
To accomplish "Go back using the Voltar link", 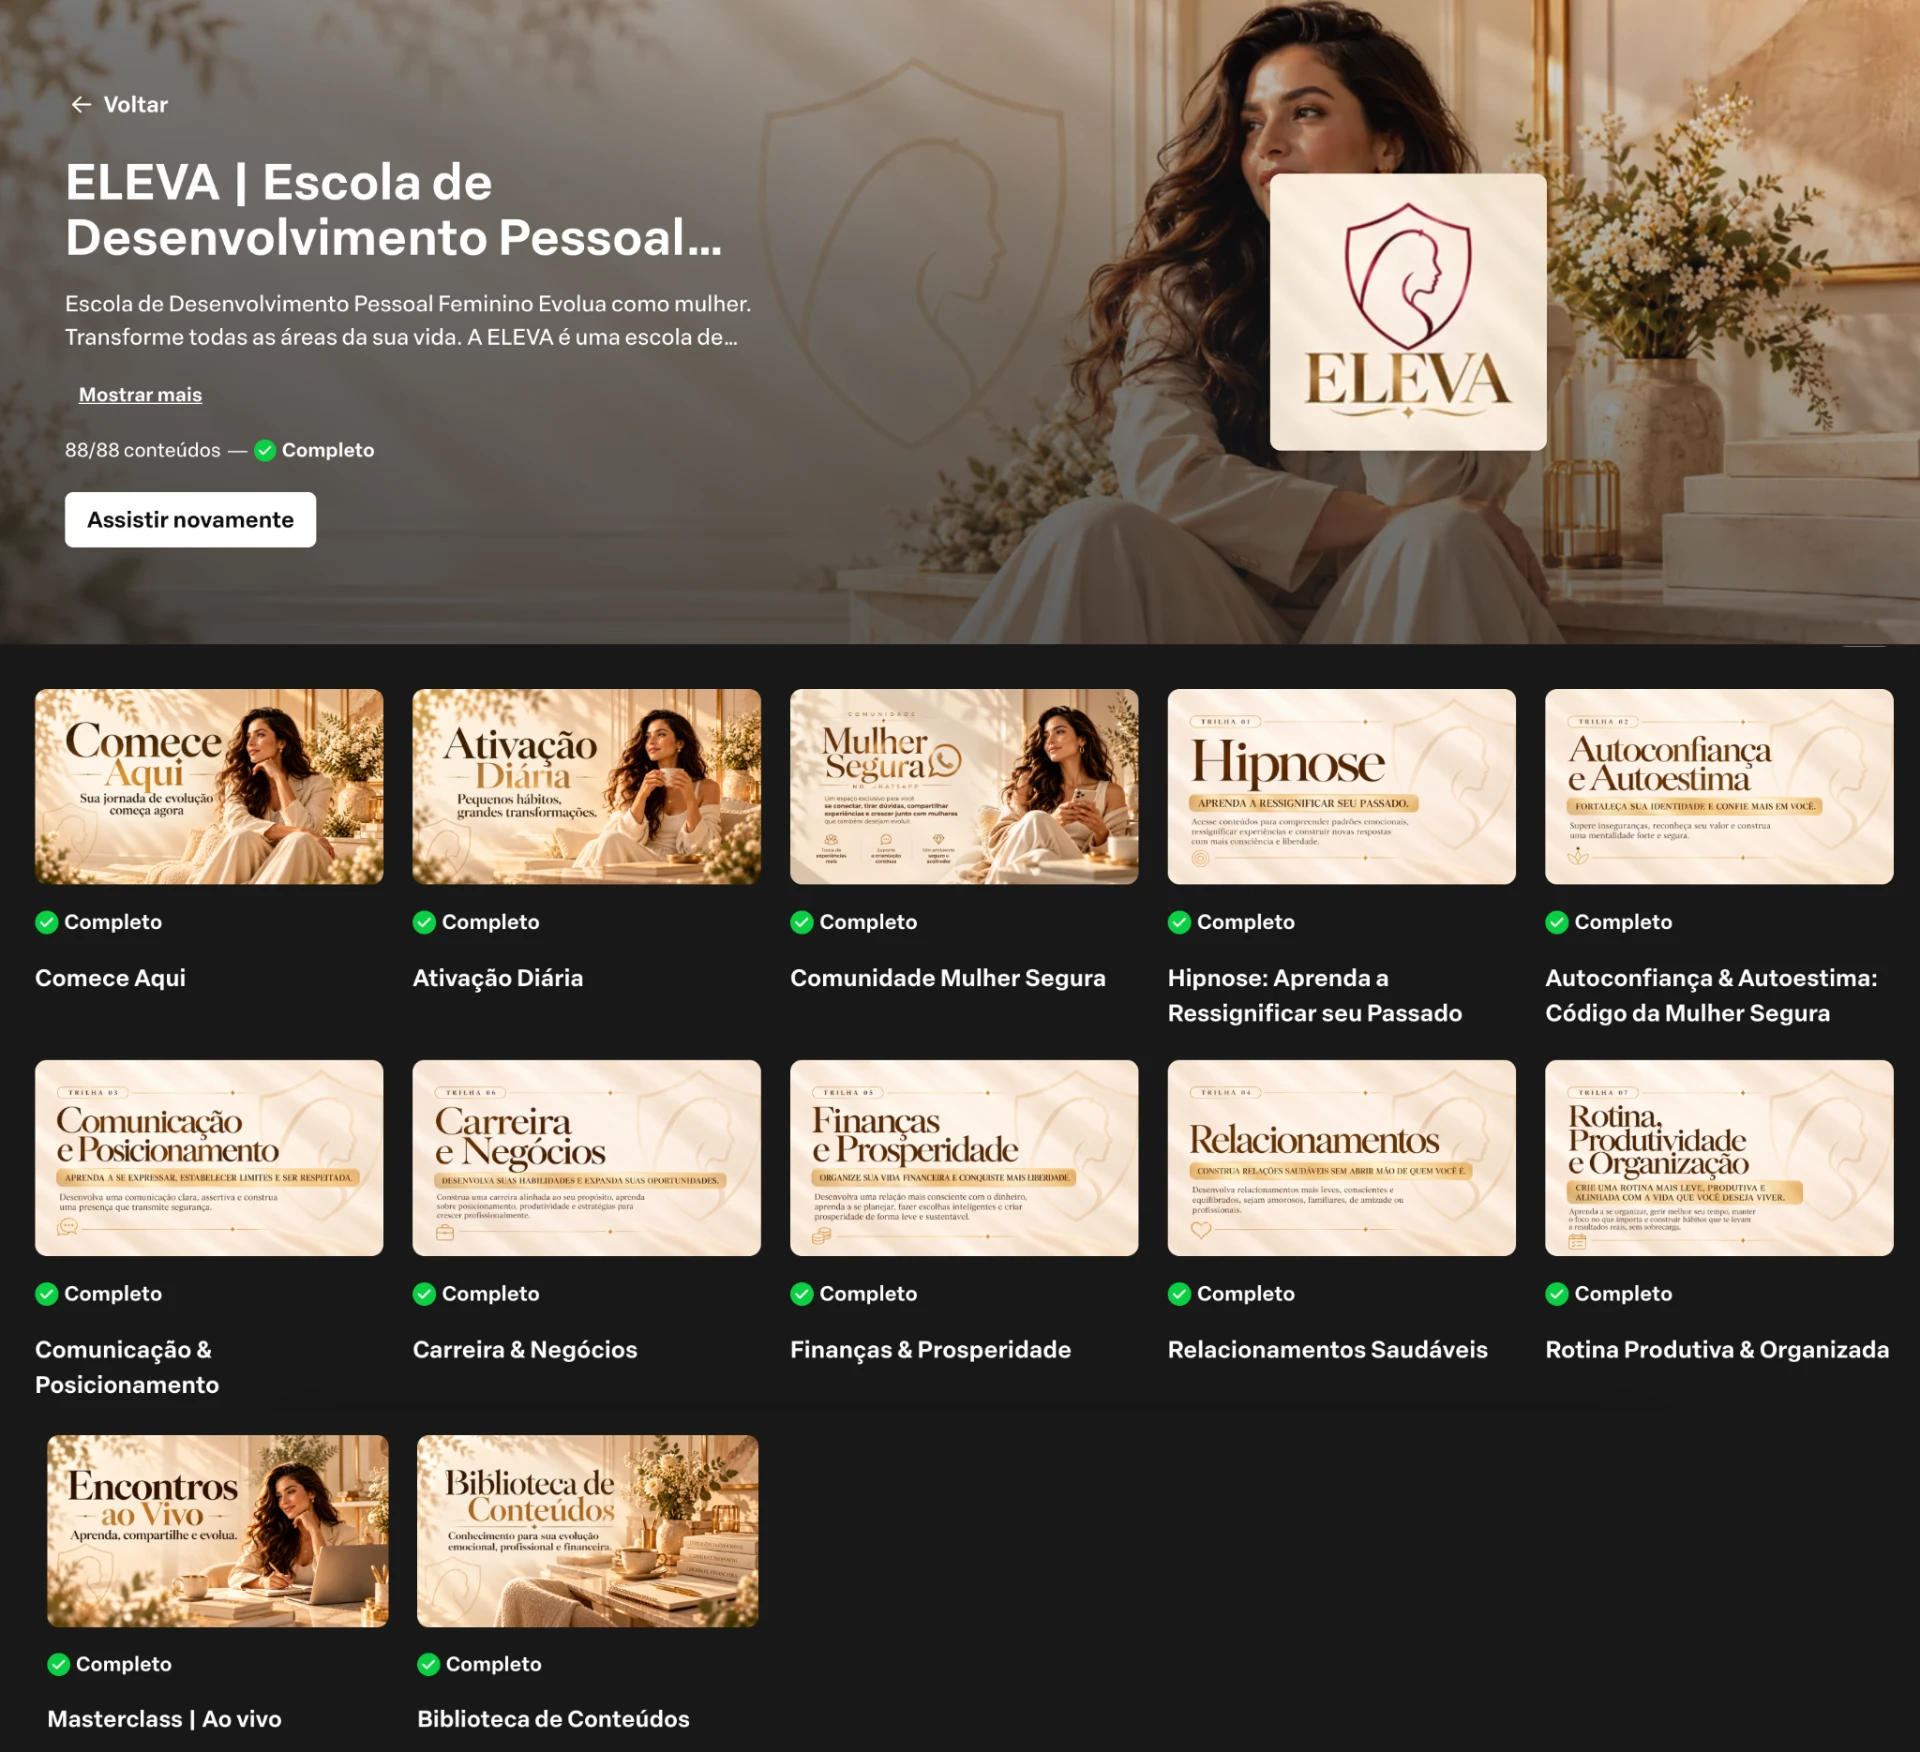I will pos(120,105).
